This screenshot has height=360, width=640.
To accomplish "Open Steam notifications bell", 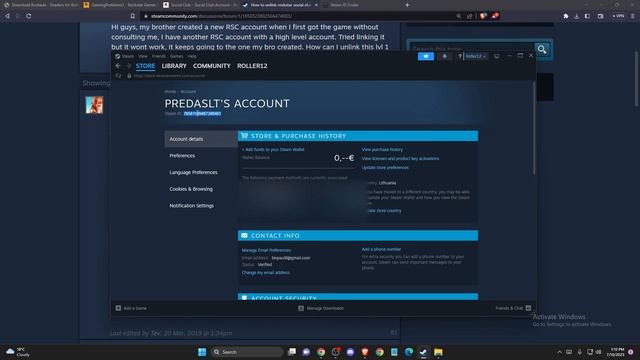I will 444,56.
